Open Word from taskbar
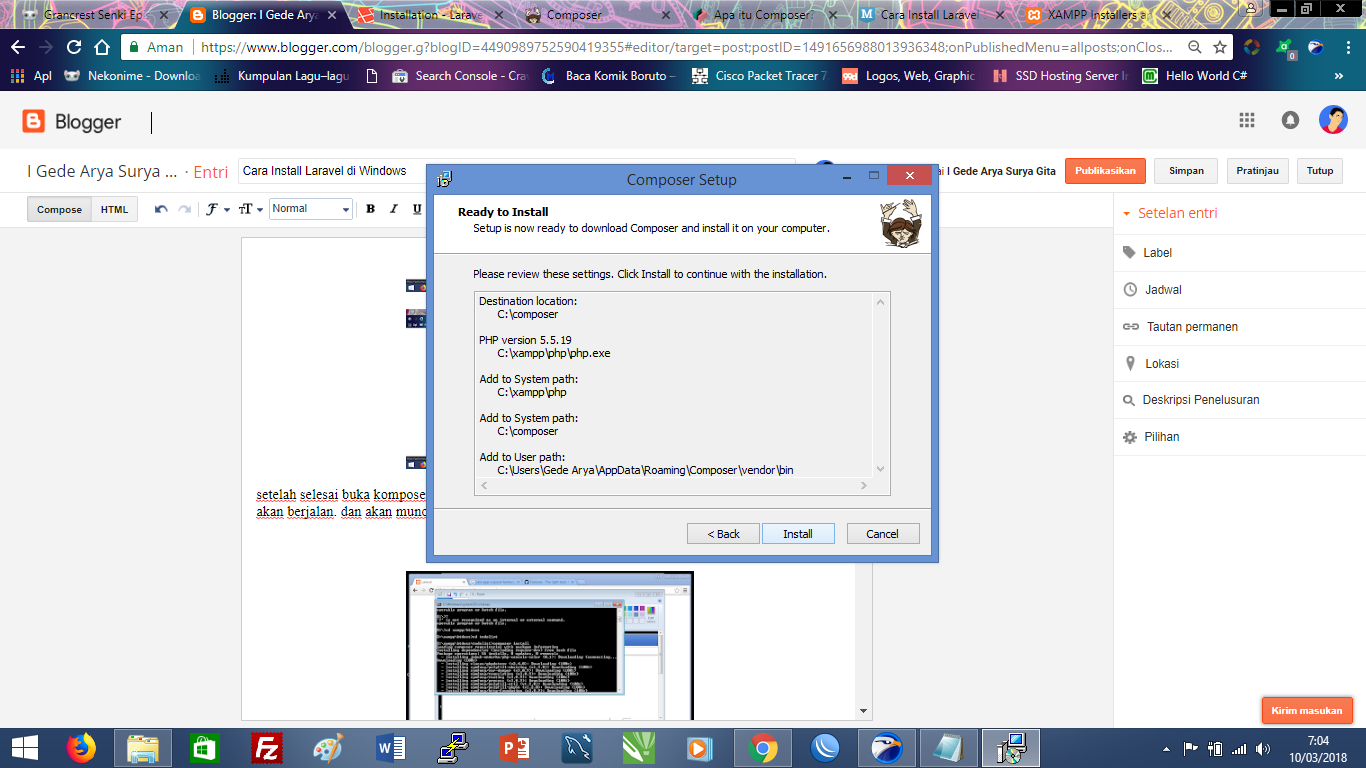The width and height of the screenshot is (1366, 768). (x=390, y=748)
